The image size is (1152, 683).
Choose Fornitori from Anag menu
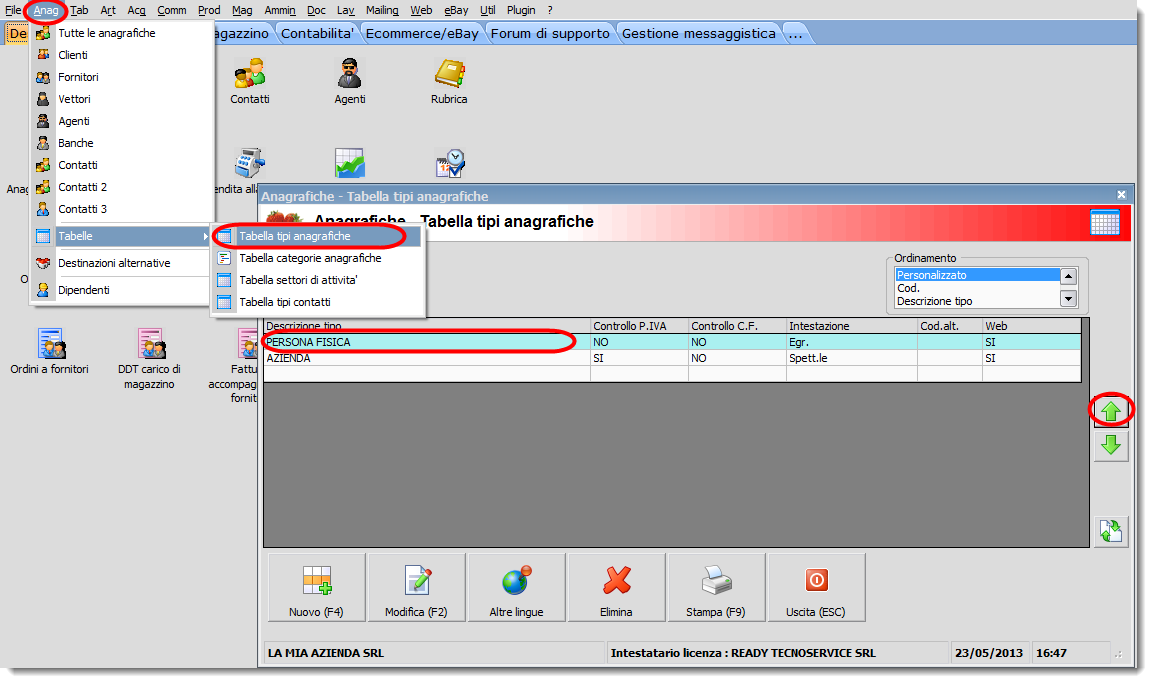(x=122, y=77)
